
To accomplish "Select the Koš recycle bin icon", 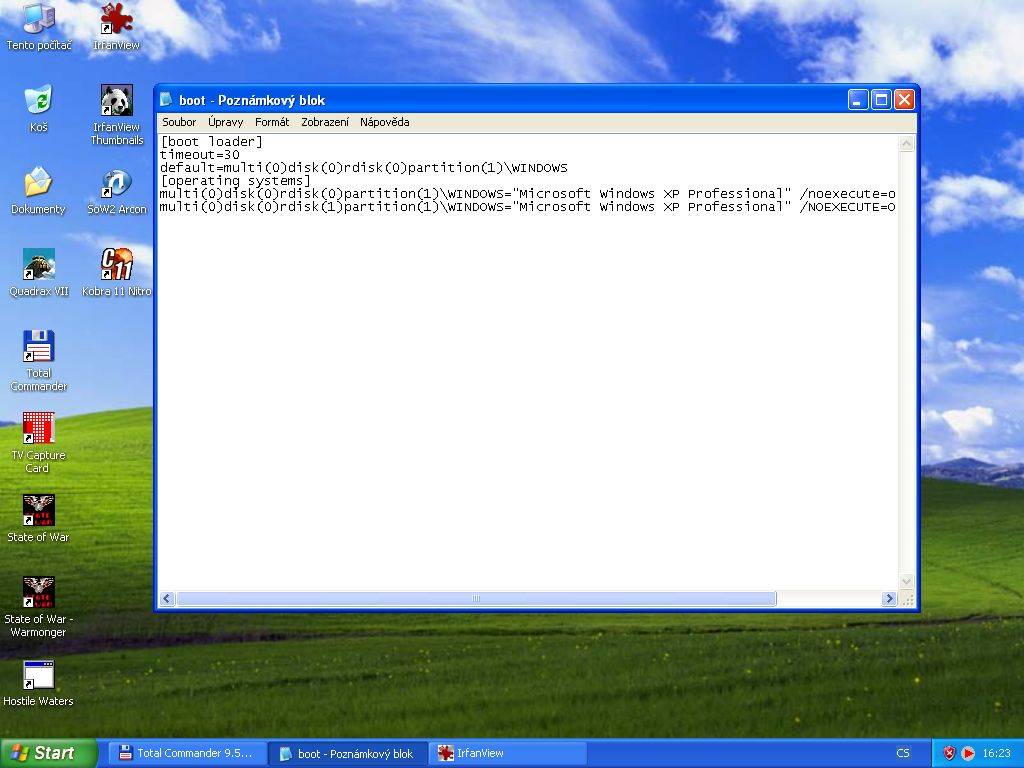I will 39,108.
